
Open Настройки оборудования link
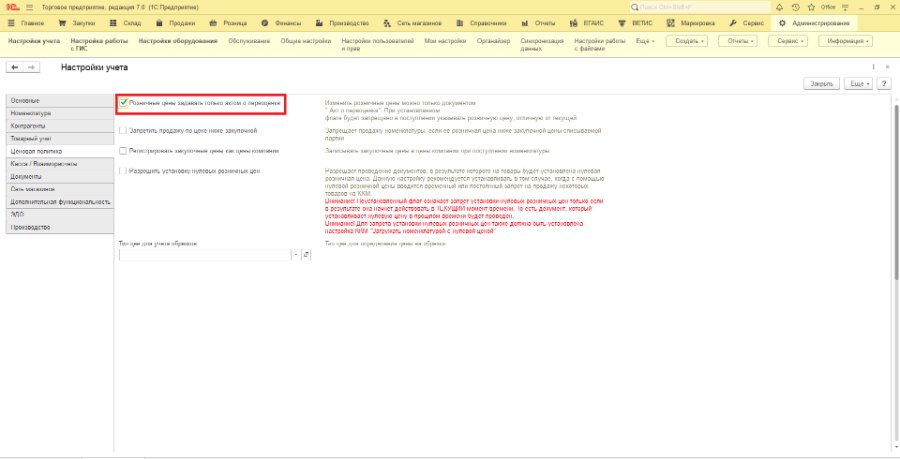(178, 41)
